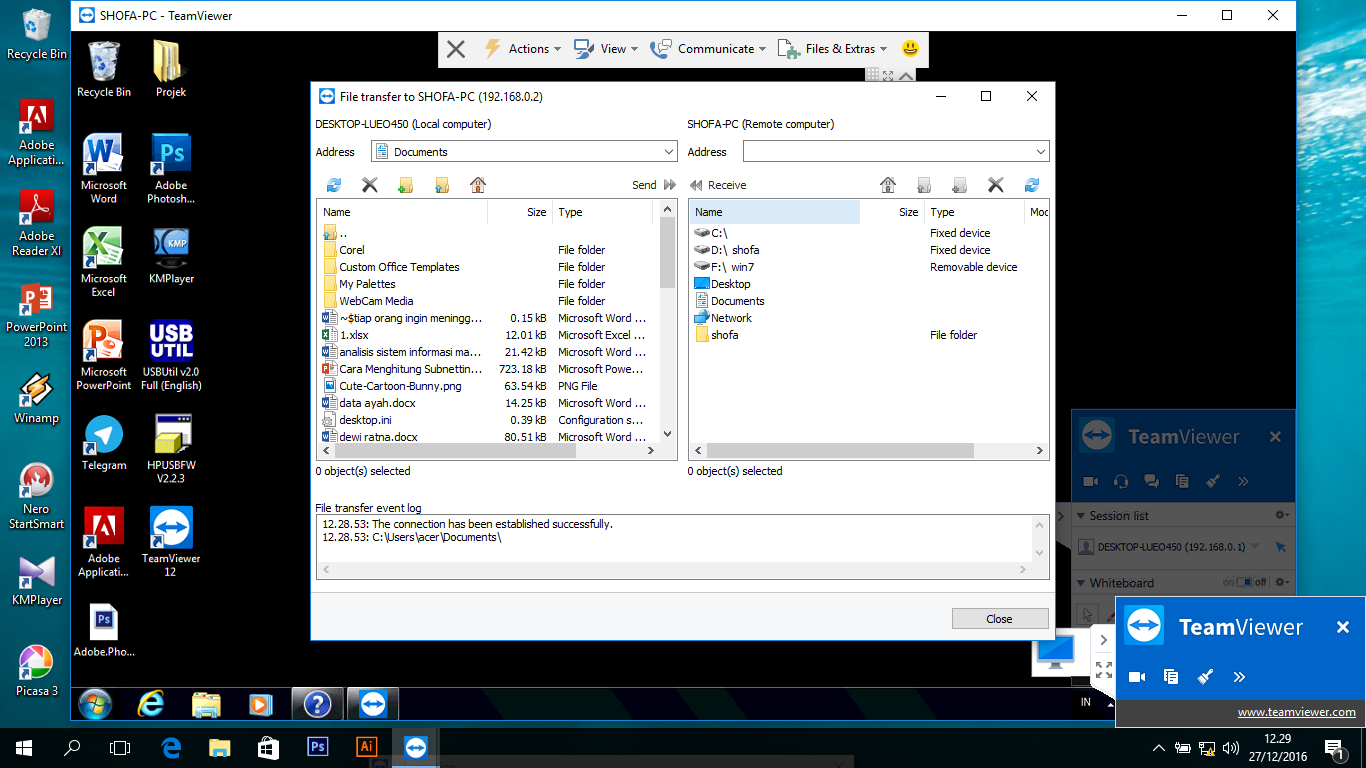
Task: Open voice over IP headset icon
Action: click(x=1121, y=481)
